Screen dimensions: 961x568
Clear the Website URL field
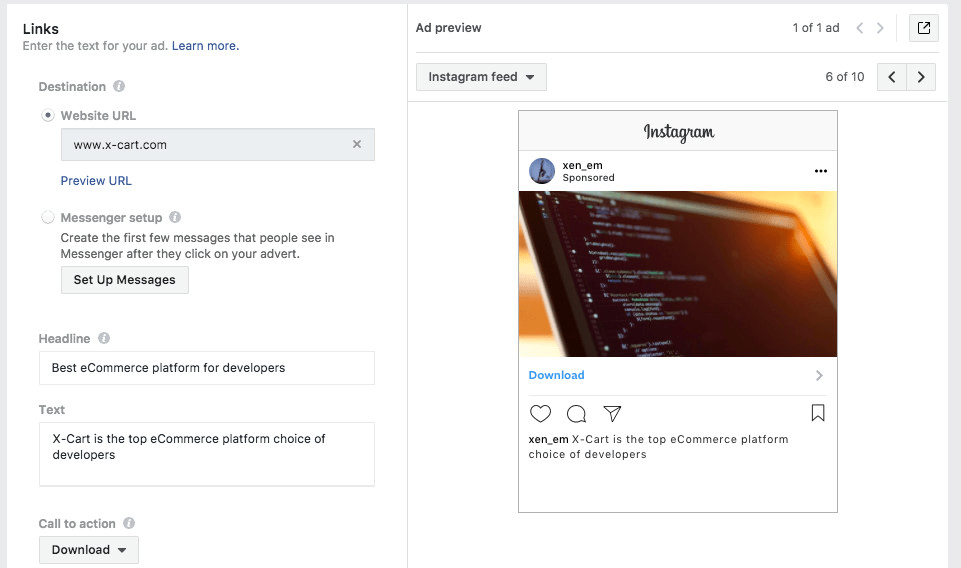pos(357,144)
